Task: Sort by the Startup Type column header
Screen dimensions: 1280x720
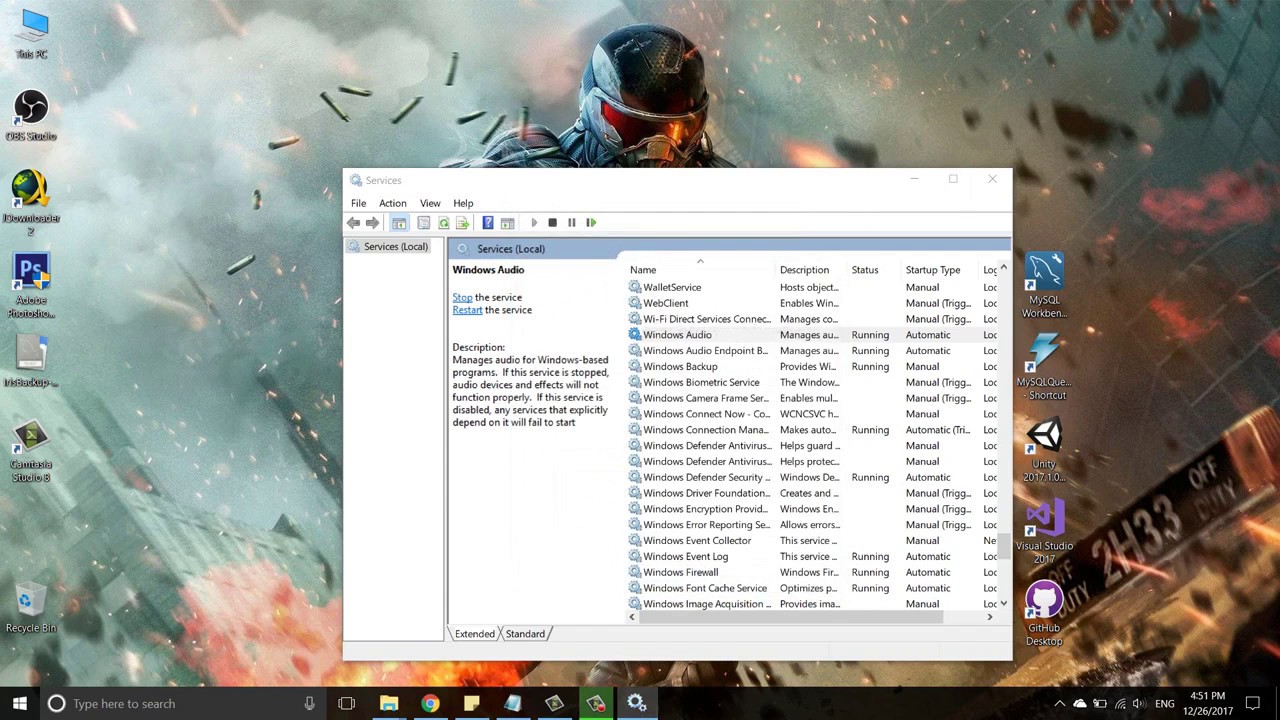Action: (940, 270)
